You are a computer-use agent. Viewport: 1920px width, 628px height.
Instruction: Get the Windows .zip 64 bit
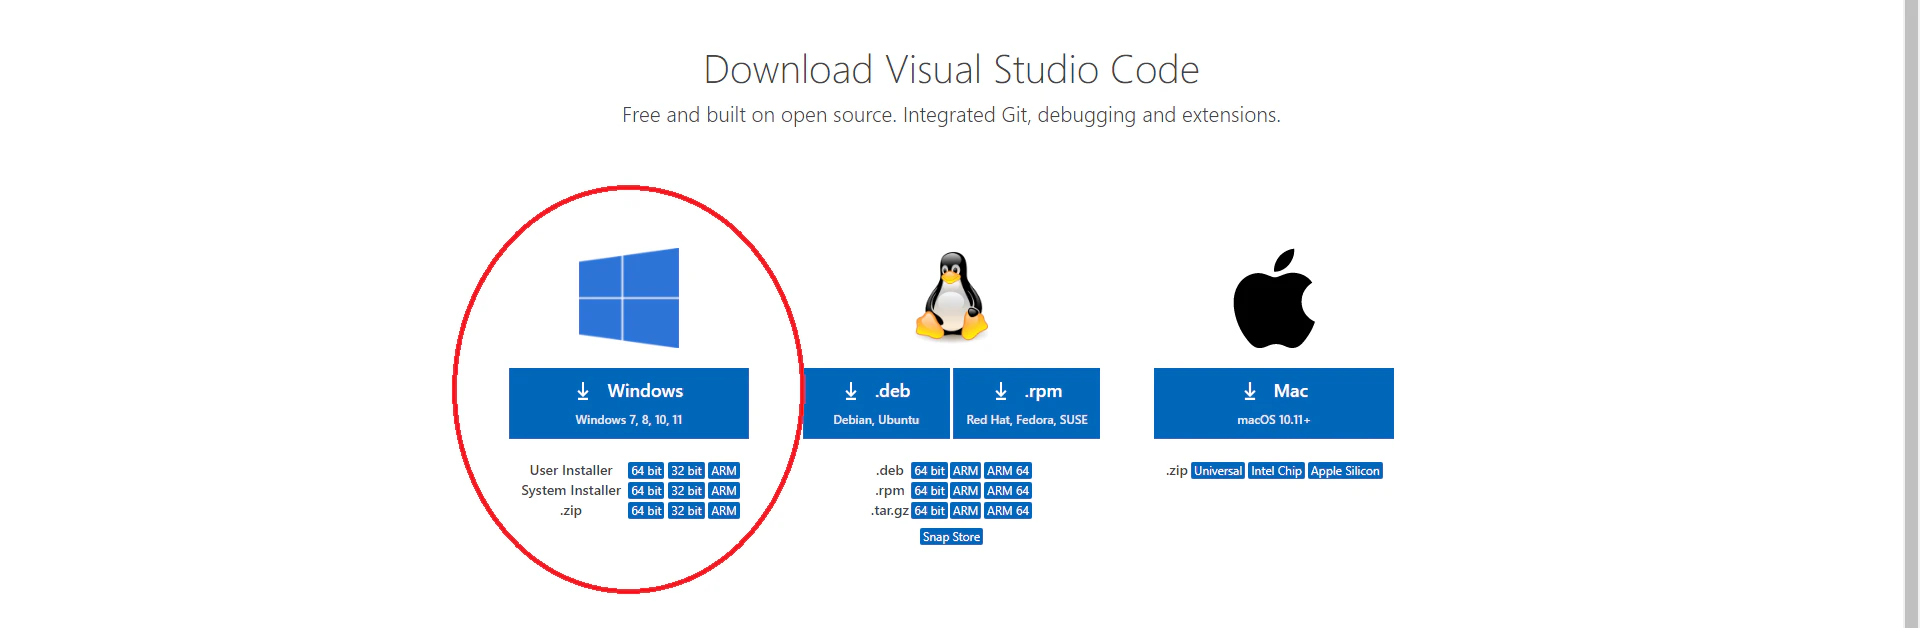[646, 511]
